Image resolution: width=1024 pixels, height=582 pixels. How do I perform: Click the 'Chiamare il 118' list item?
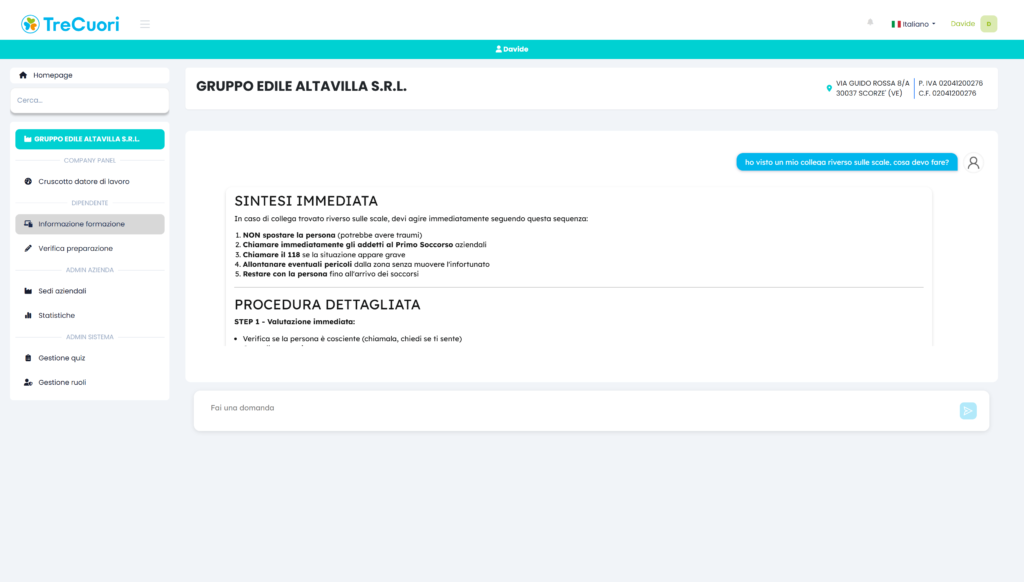pos(324,255)
